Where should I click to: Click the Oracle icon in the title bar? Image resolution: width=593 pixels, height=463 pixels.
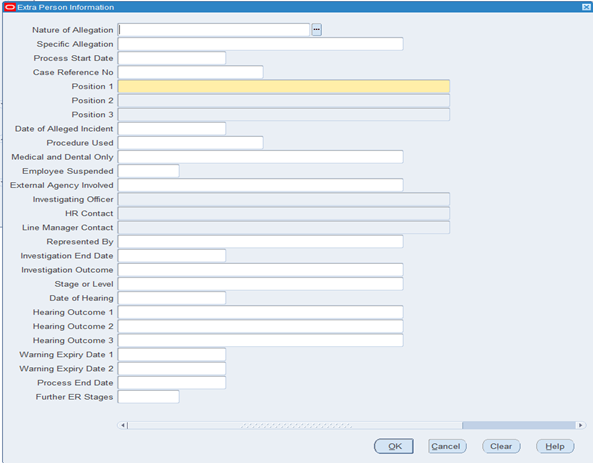pos(10,7)
